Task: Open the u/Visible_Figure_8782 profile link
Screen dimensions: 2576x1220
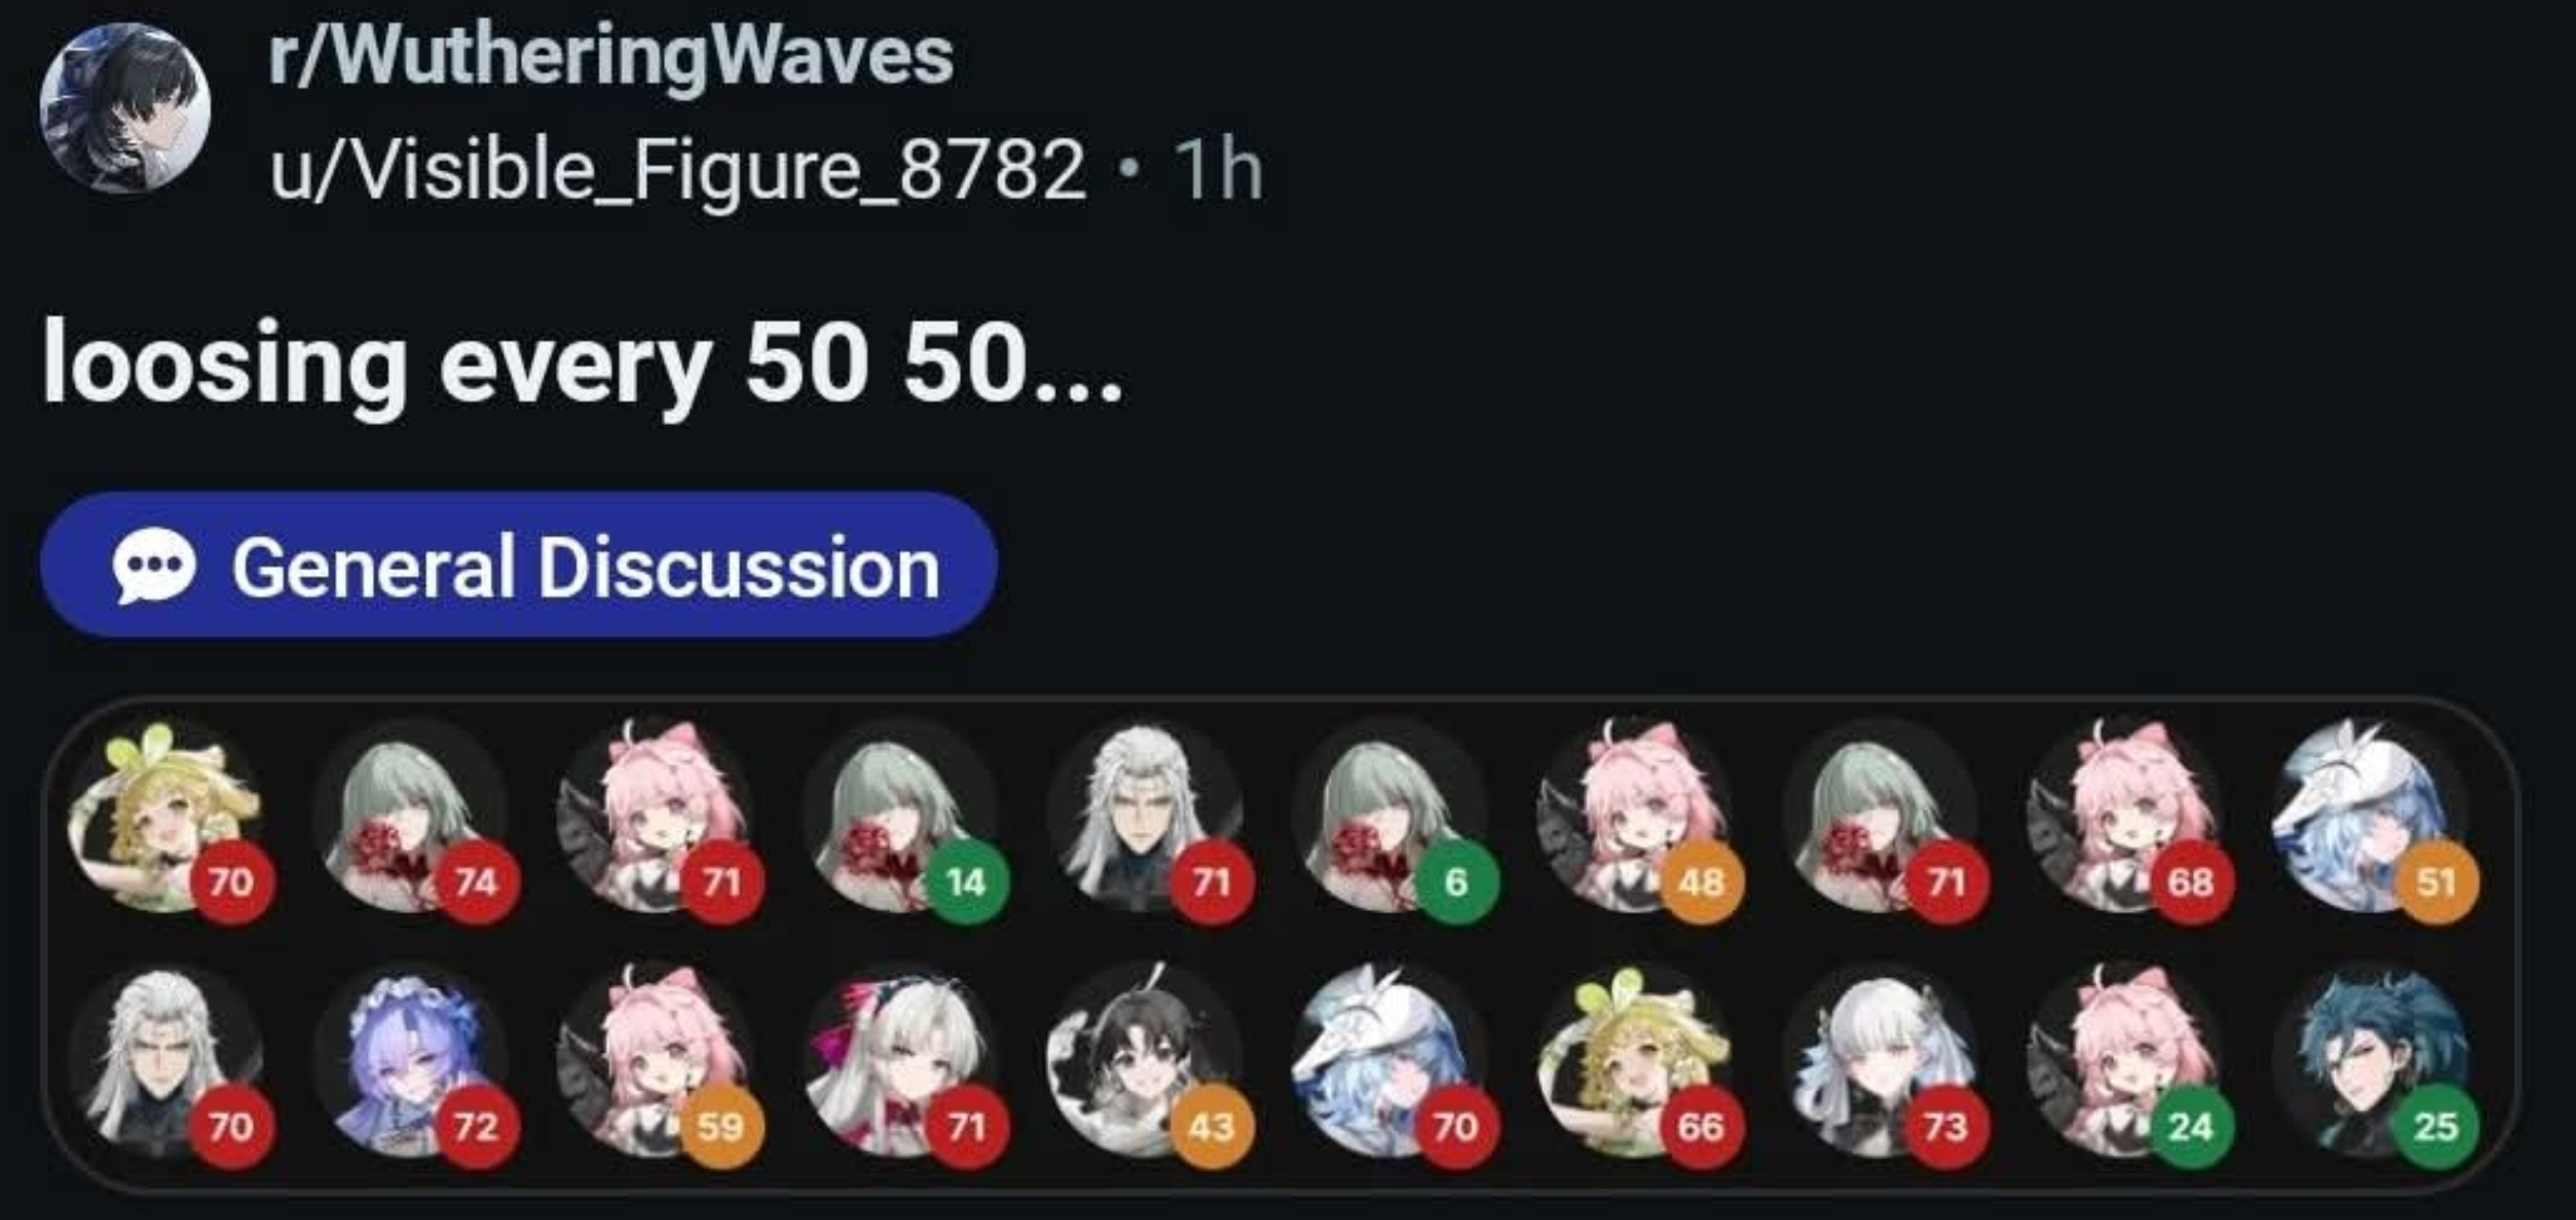Action: pyautogui.click(x=677, y=170)
